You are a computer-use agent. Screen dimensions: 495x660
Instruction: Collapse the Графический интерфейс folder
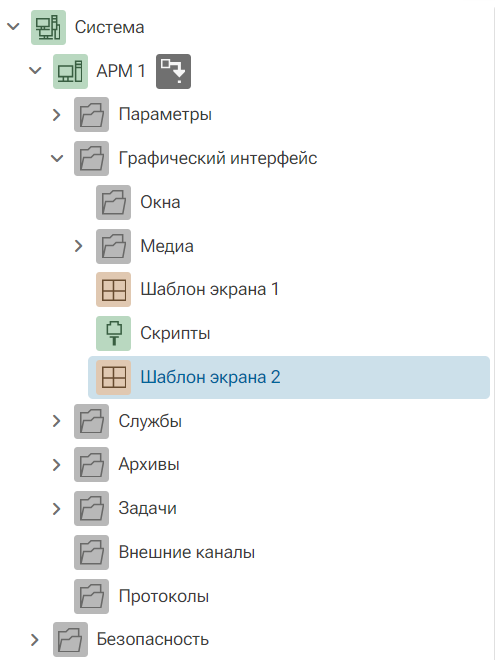(x=57, y=158)
